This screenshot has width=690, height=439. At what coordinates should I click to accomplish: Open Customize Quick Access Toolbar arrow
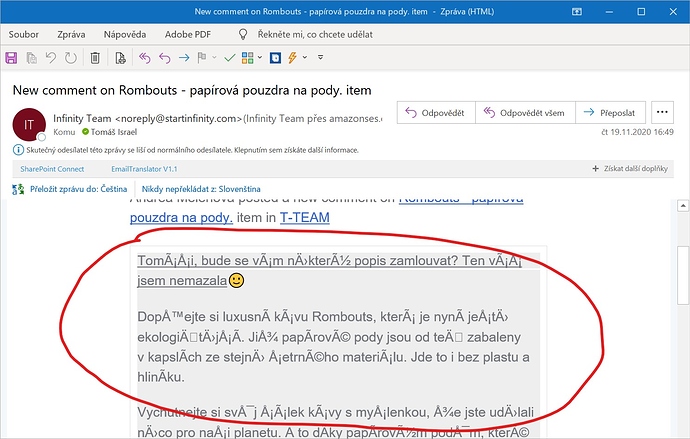[320, 57]
